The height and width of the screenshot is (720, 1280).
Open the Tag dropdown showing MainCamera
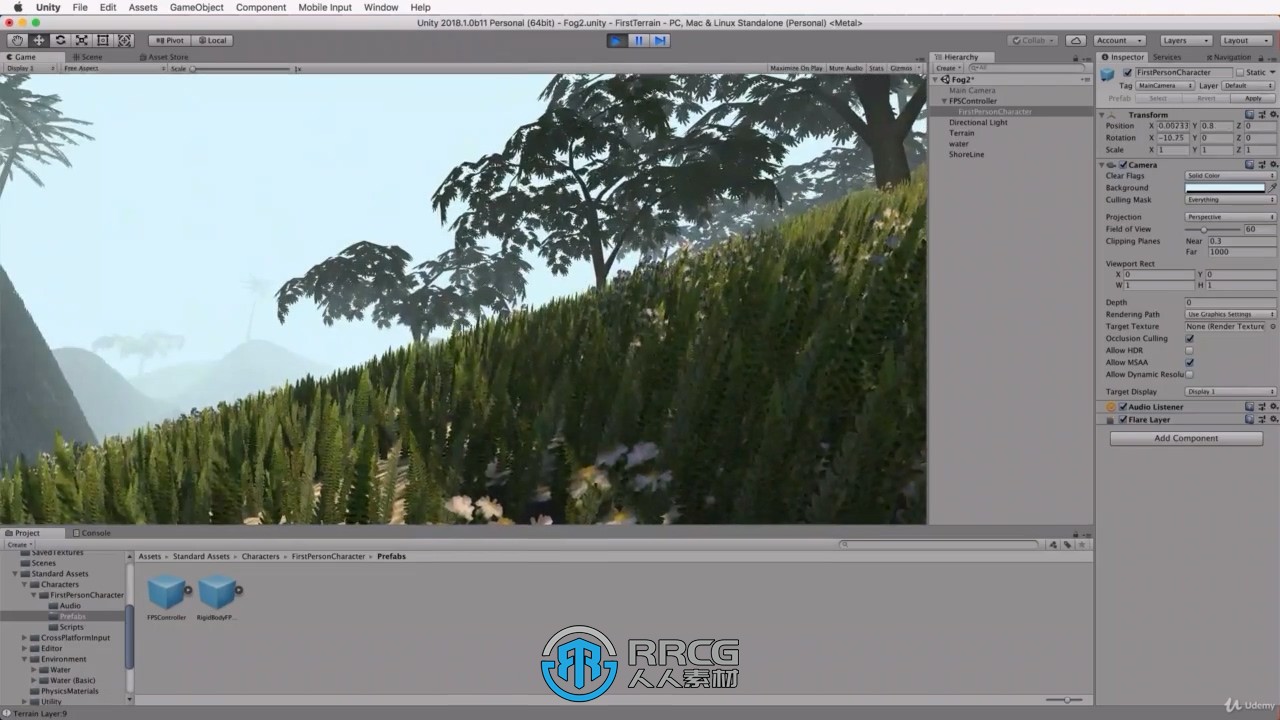point(1165,86)
